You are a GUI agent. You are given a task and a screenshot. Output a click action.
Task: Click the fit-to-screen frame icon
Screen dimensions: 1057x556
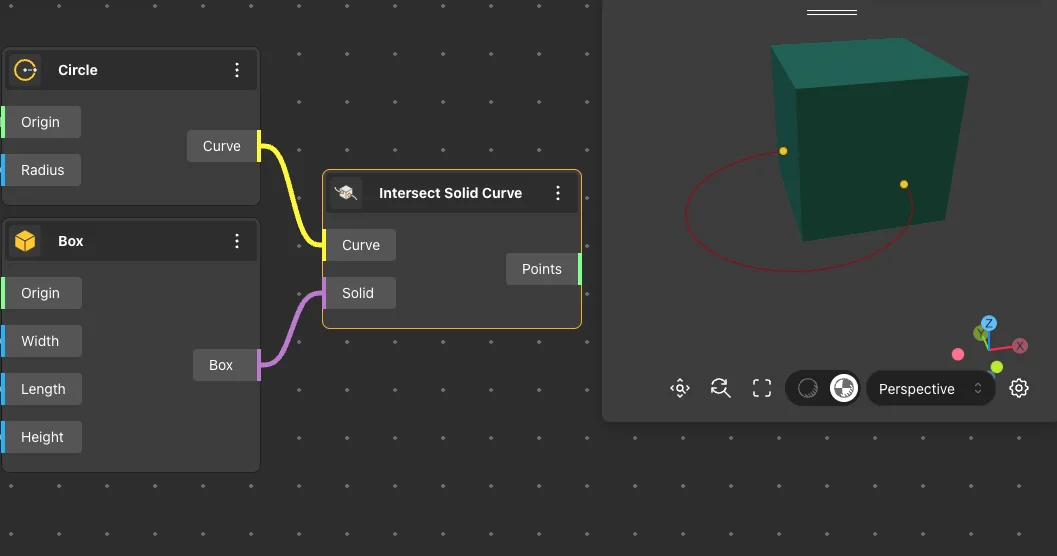point(762,388)
